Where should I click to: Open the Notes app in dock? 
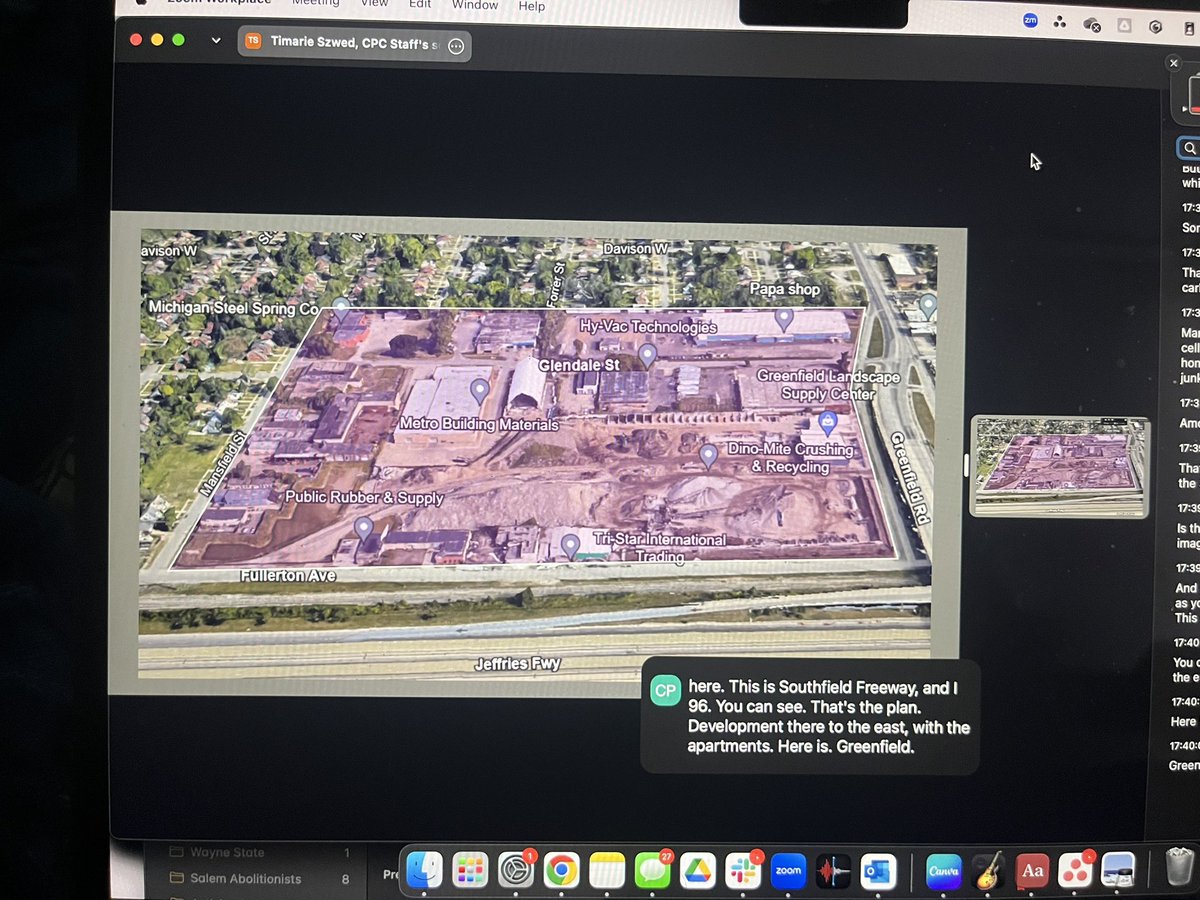(607, 871)
